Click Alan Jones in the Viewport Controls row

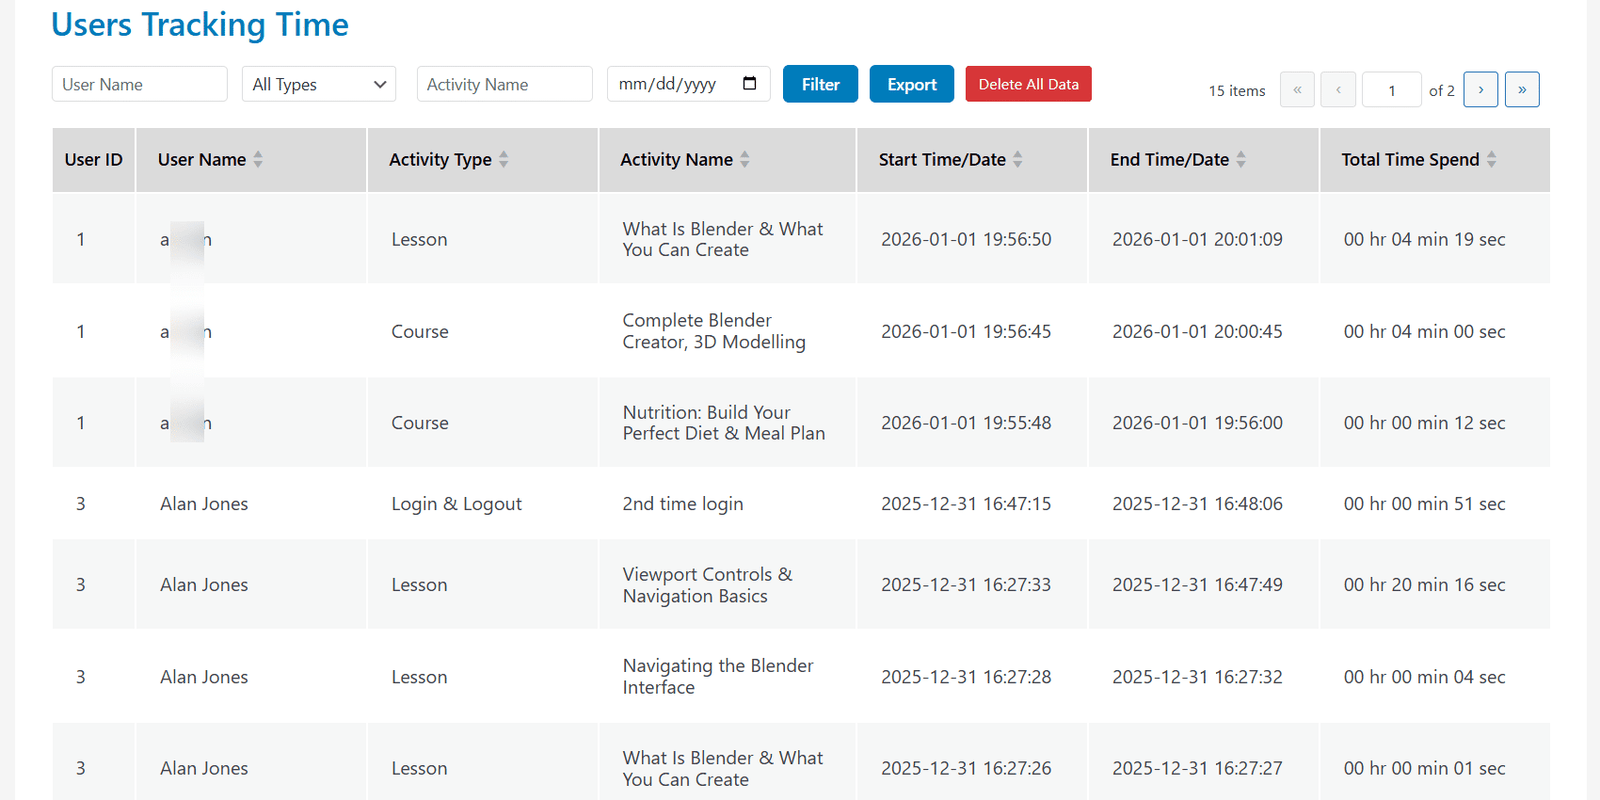[x=204, y=585]
